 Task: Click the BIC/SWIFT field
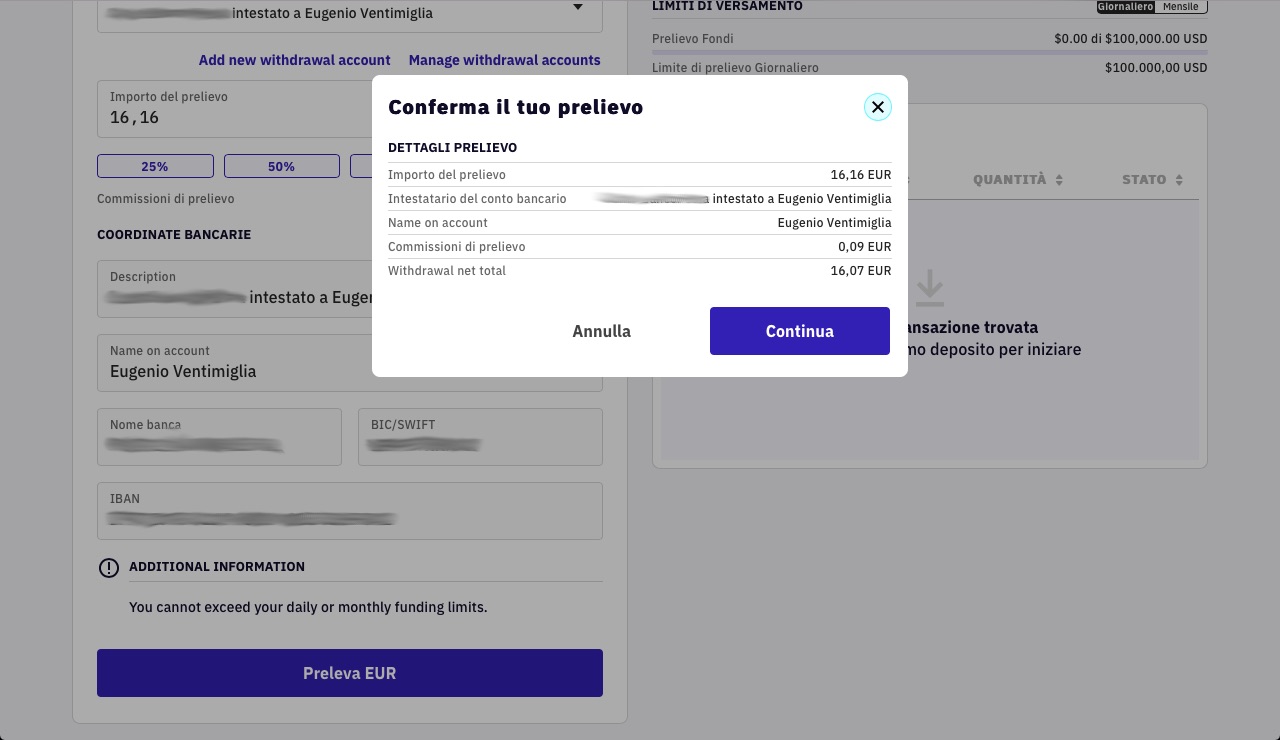(480, 436)
